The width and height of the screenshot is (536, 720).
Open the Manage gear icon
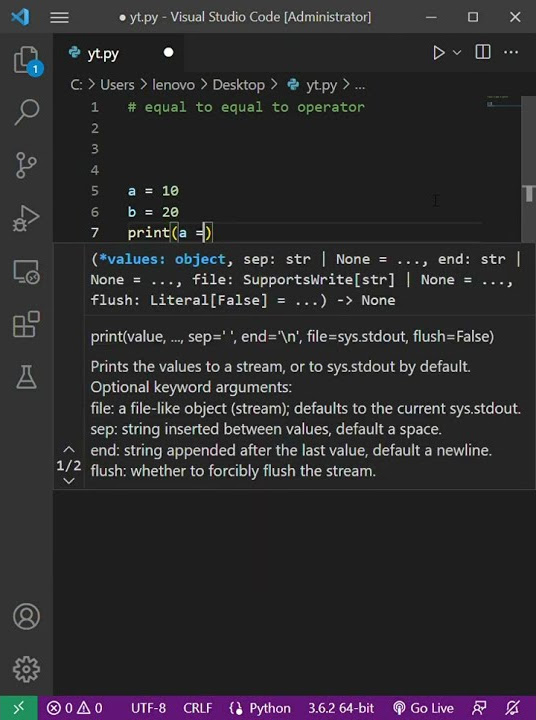click(26, 669)
